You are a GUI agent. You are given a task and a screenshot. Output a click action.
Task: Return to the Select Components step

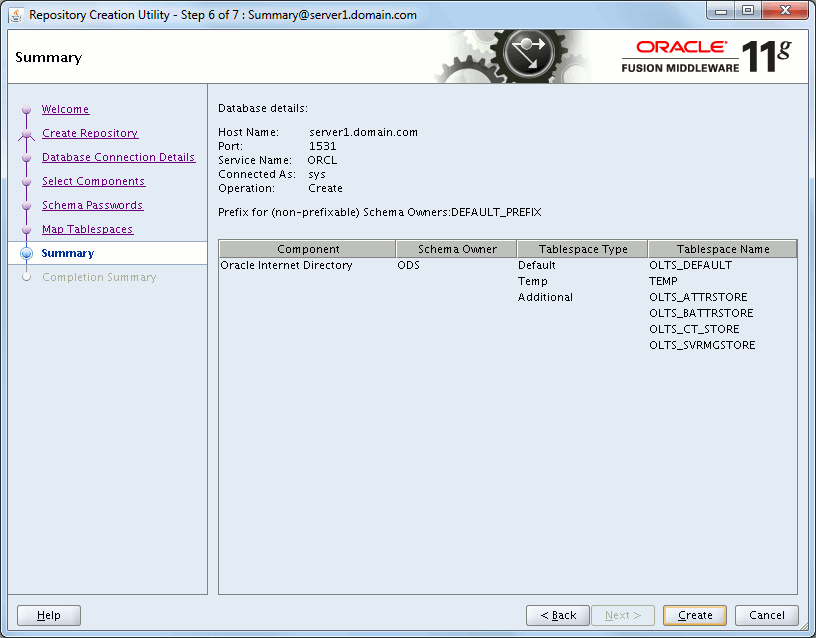94,181
